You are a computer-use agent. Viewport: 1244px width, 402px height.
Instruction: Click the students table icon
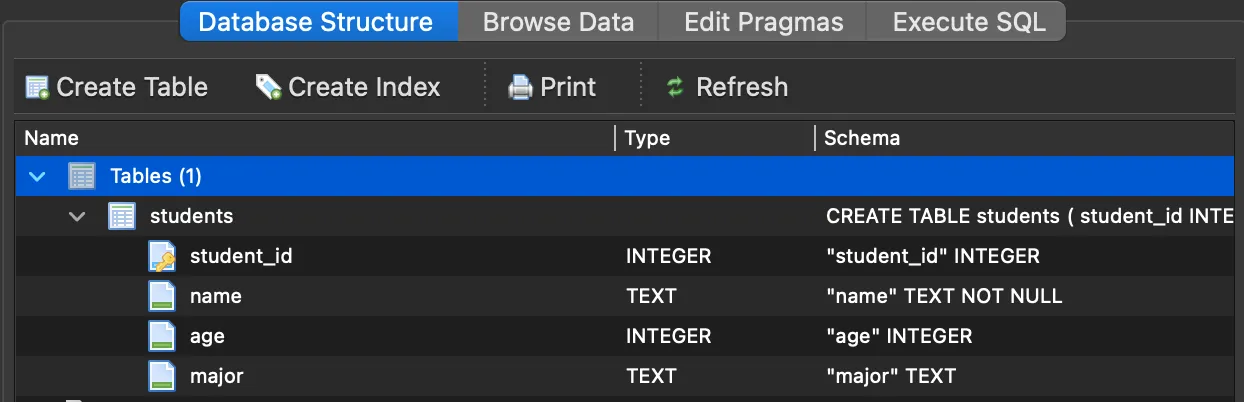coord(121,216)
